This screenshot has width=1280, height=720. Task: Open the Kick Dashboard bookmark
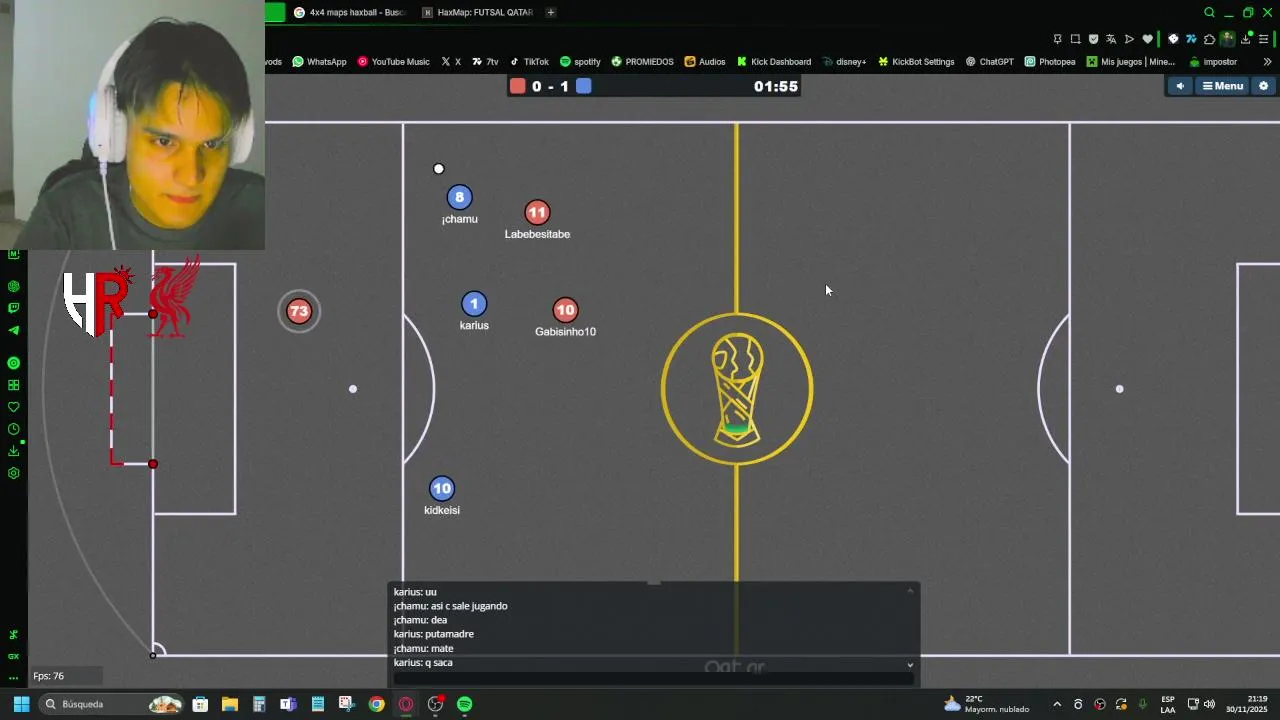click(x=774, y=62)
